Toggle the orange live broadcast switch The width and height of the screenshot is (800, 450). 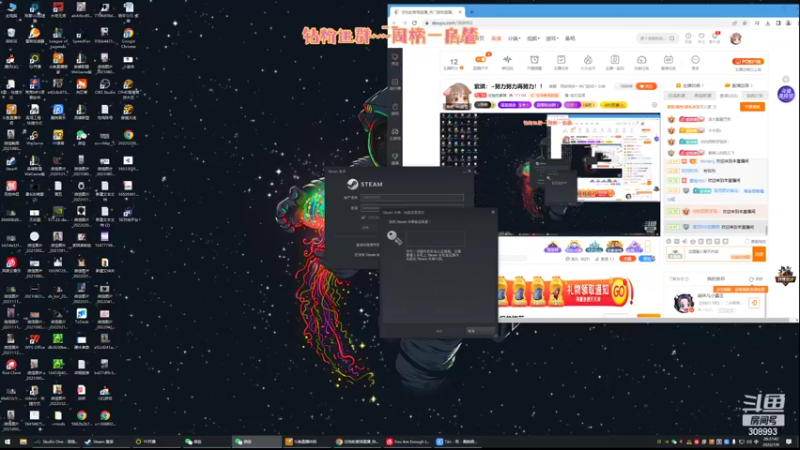(x=481, y=60)
